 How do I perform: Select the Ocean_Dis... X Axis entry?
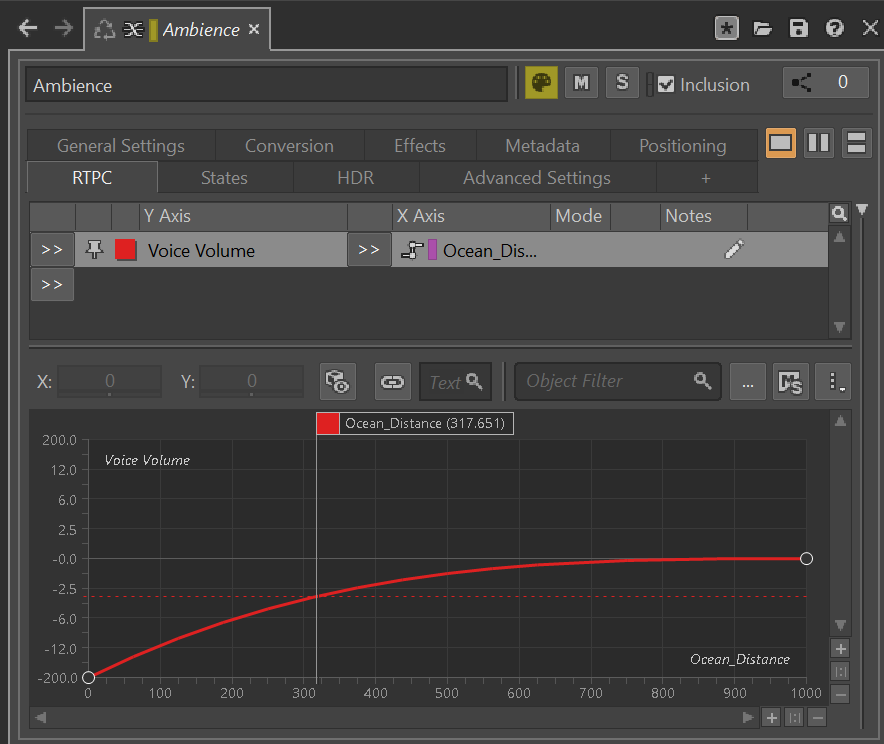[x=489, y=250]
